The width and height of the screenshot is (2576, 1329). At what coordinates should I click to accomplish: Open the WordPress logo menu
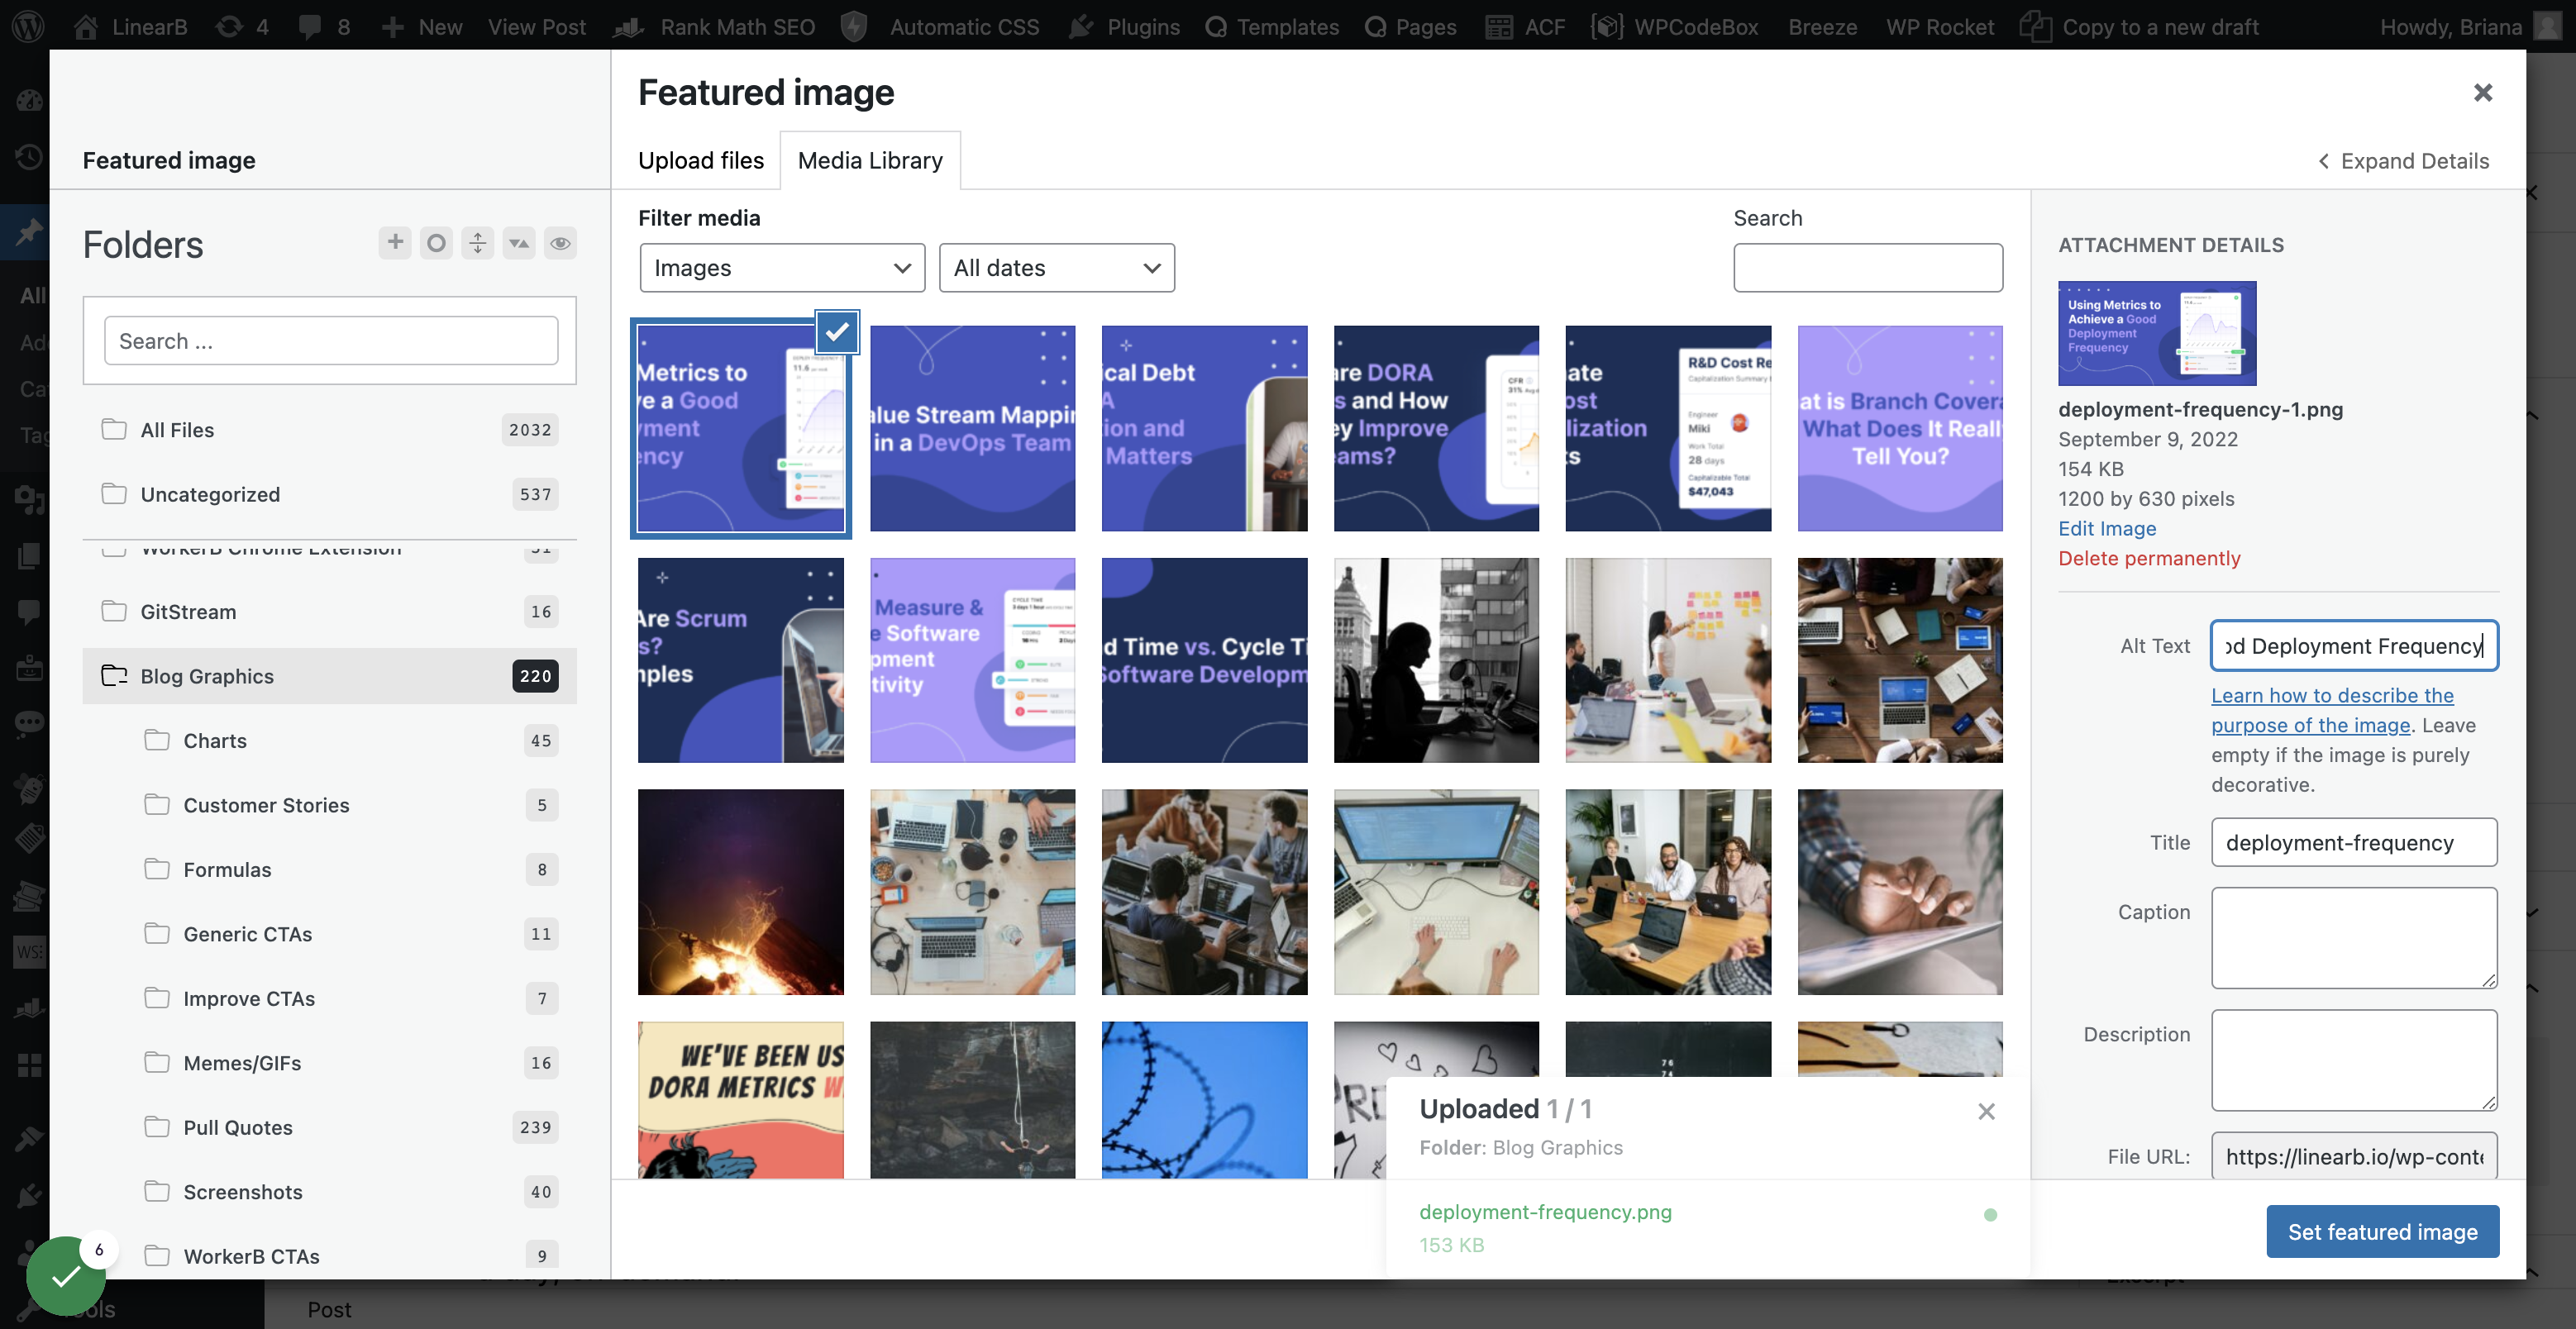coord(28,26)
